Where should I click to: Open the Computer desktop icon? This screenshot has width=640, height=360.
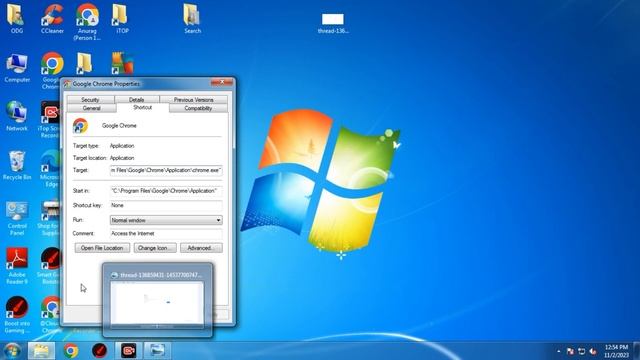point(17,67)
